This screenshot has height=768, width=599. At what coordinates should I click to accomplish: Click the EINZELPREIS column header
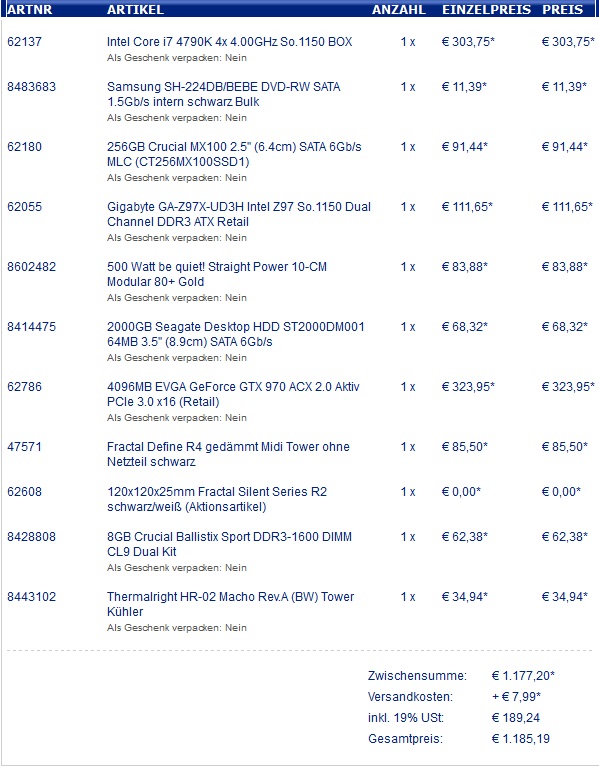[x=486, y=9]
